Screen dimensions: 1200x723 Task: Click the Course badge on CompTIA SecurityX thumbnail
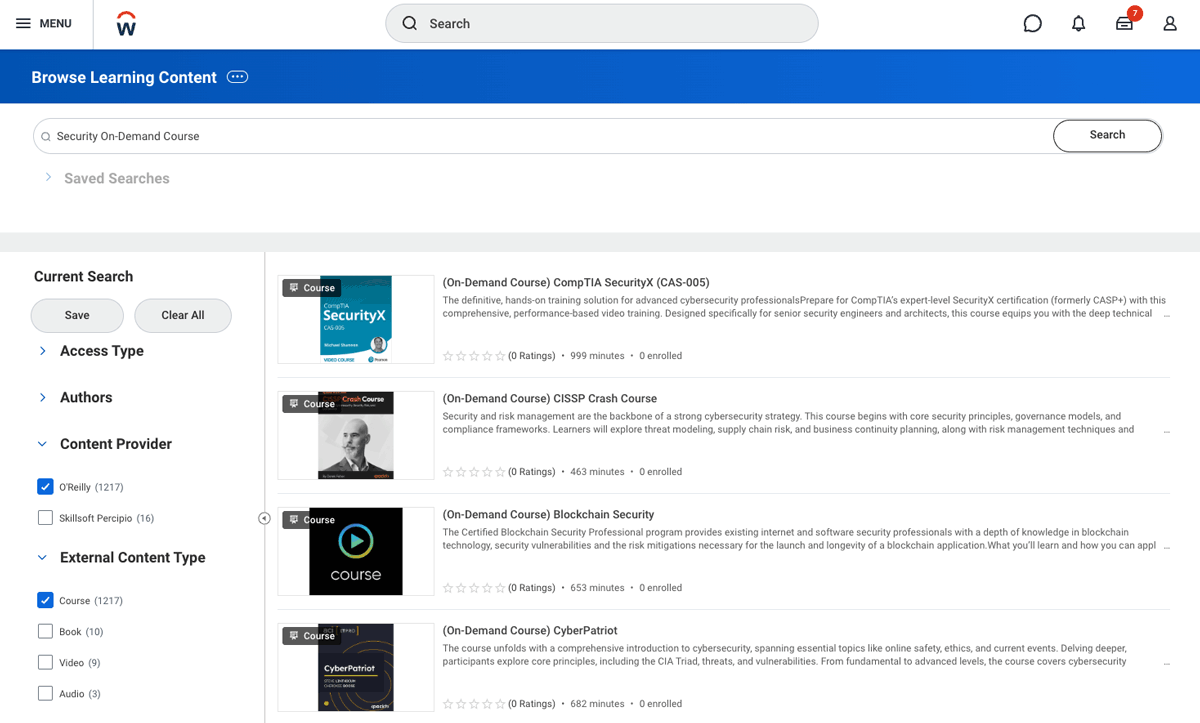311,288
